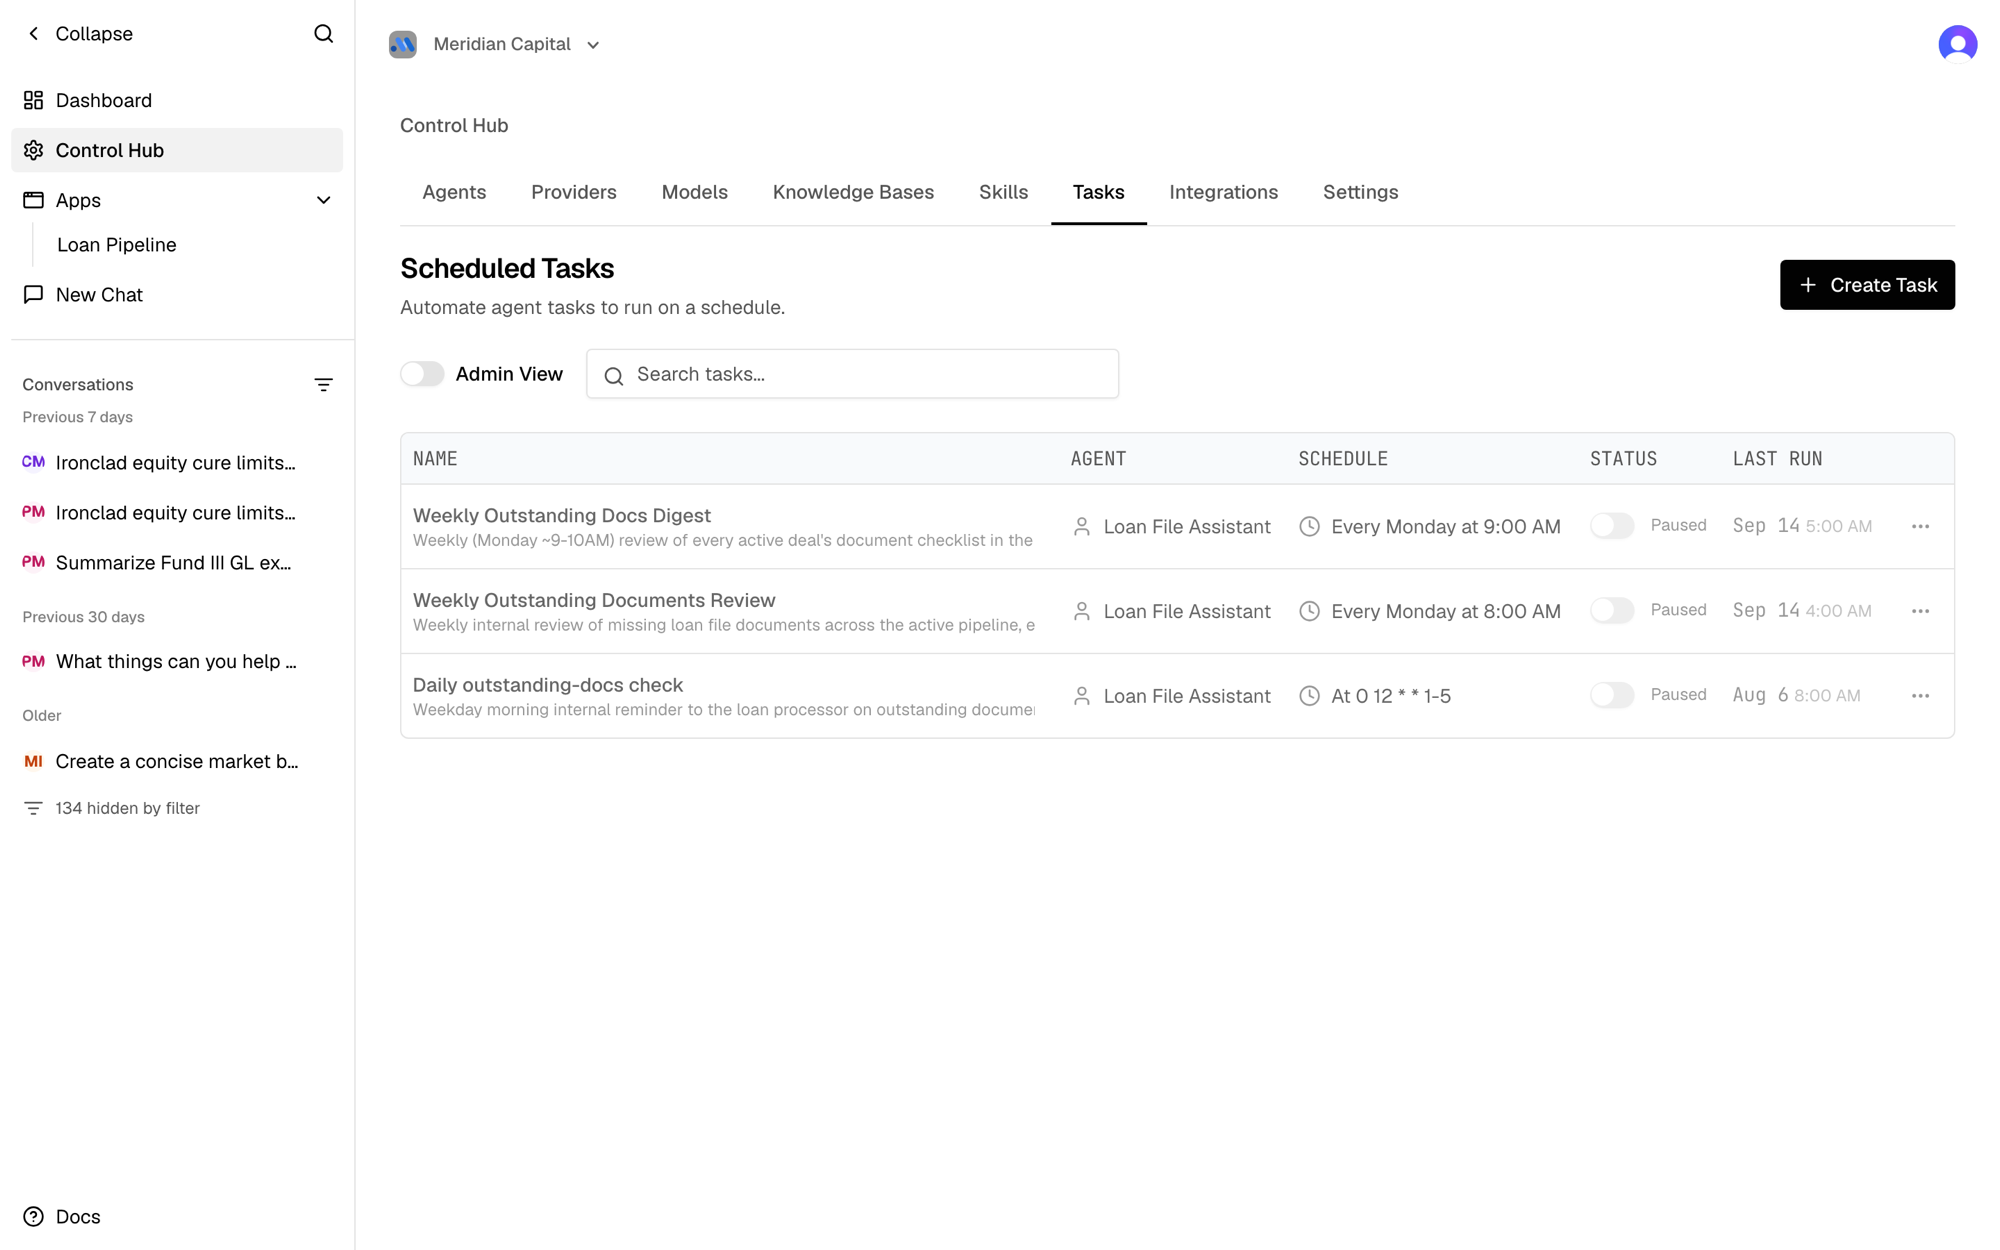Open Create a concise market conversation
This screenshot has height=1250, width=2000.
[177, 762]
